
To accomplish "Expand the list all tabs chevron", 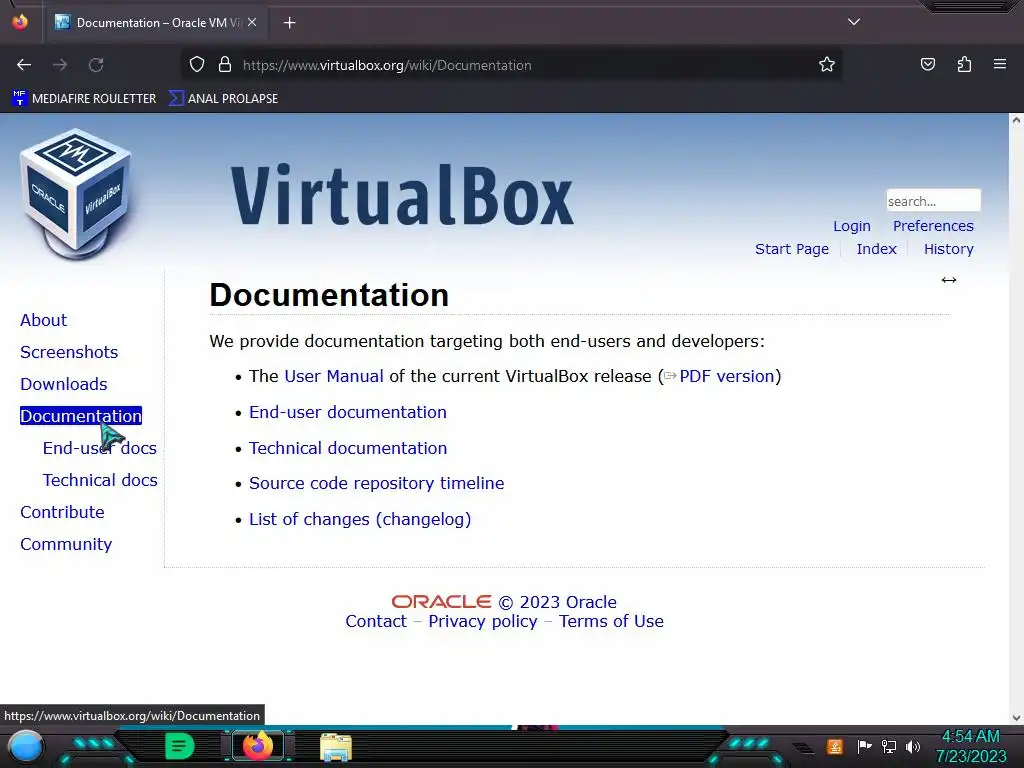I will click(854, 22).
